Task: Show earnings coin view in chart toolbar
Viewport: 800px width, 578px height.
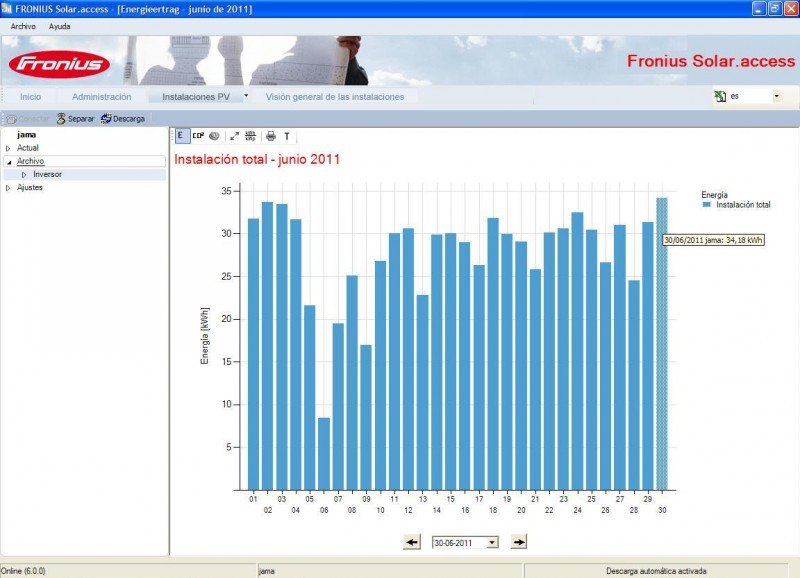Action: pos(214,136)
